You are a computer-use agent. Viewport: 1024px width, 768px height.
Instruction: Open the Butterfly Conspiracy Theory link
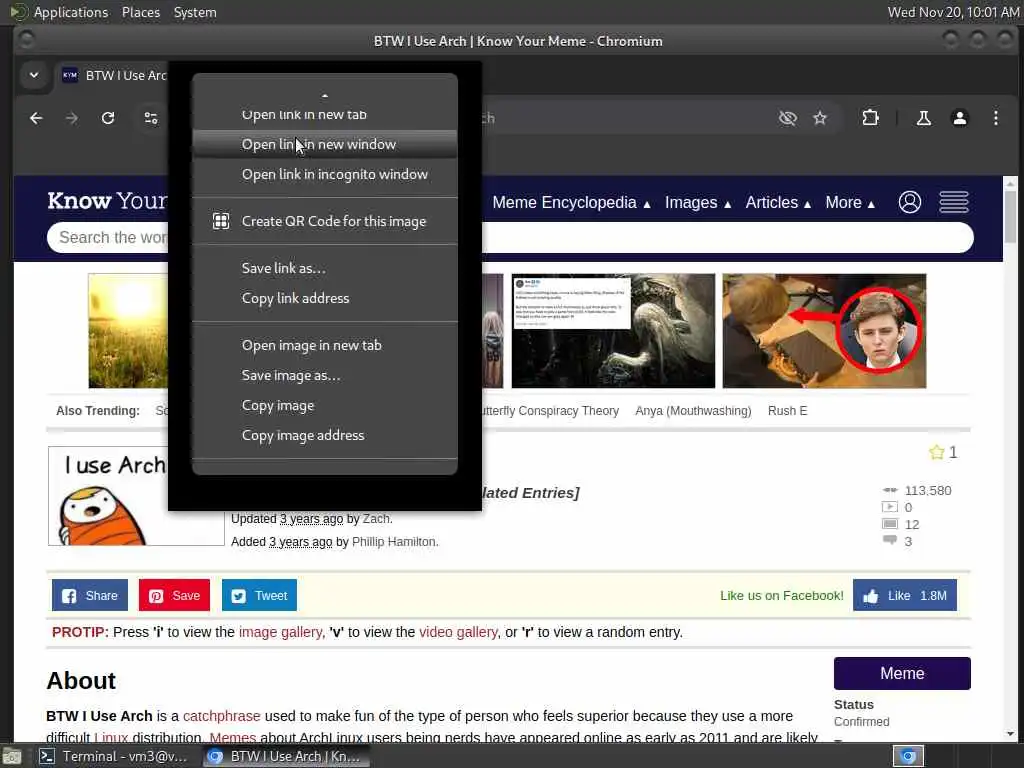click(551, 411)
